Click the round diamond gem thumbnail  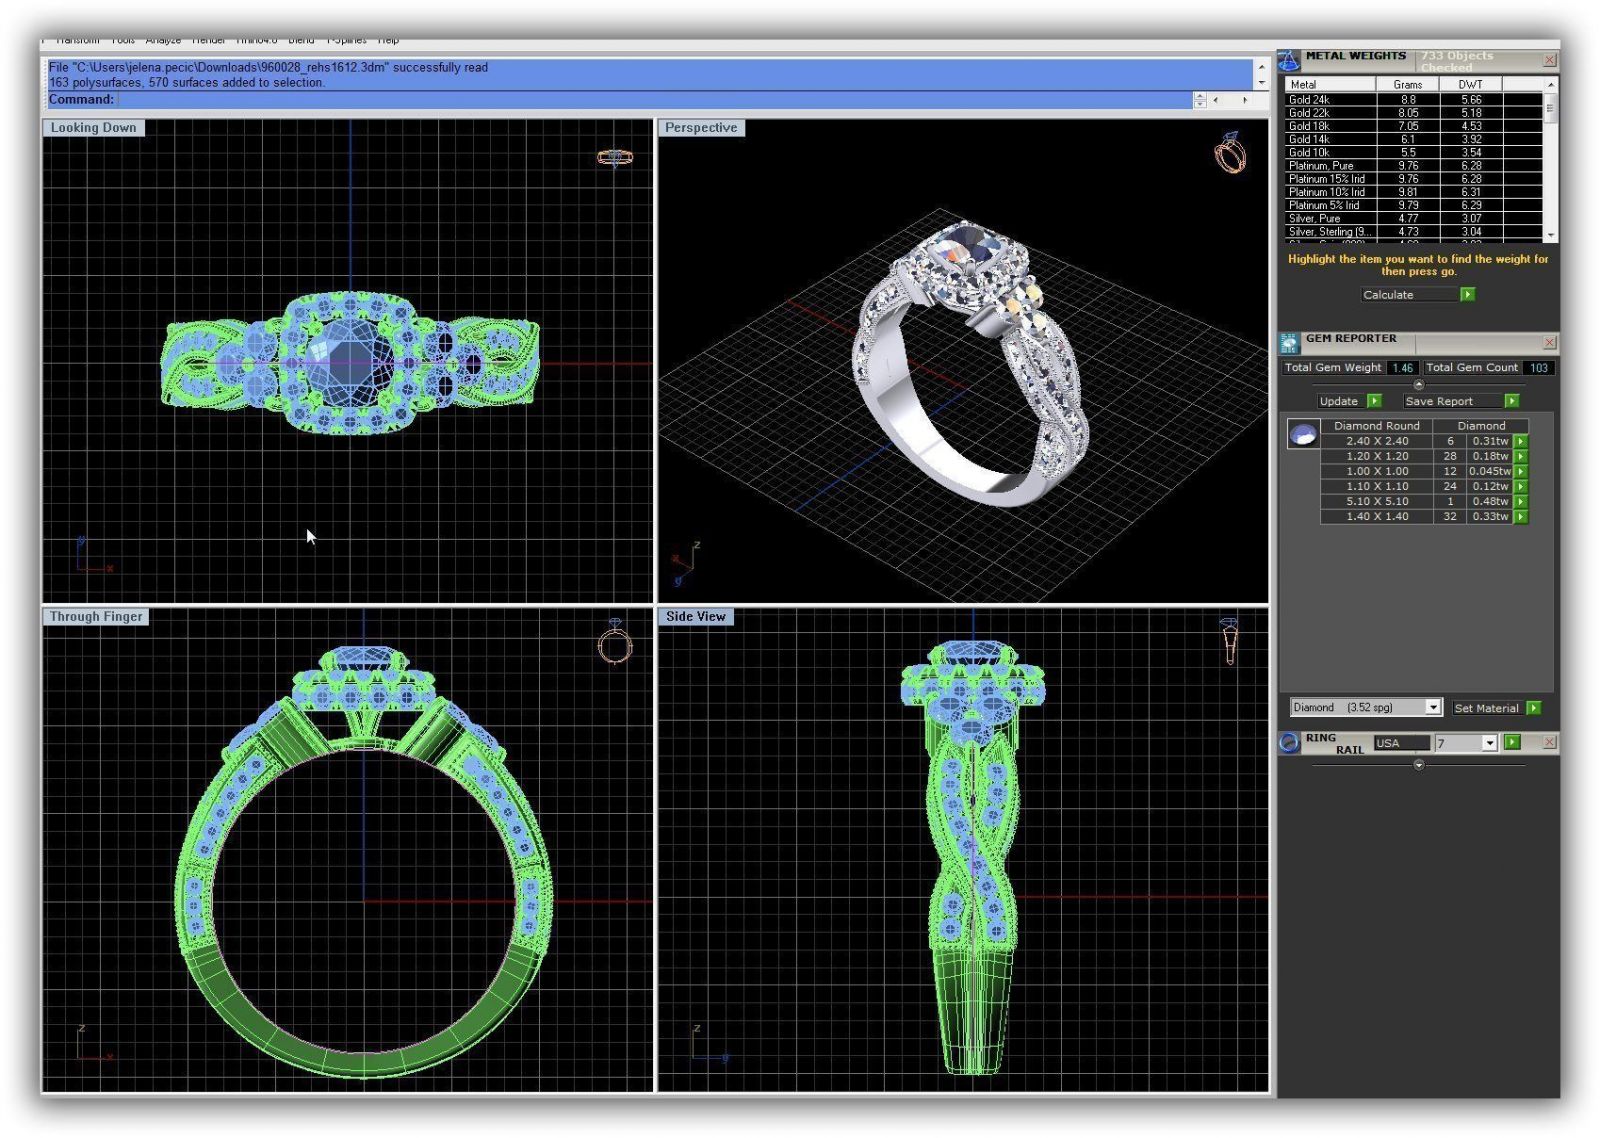point(1303,434)
